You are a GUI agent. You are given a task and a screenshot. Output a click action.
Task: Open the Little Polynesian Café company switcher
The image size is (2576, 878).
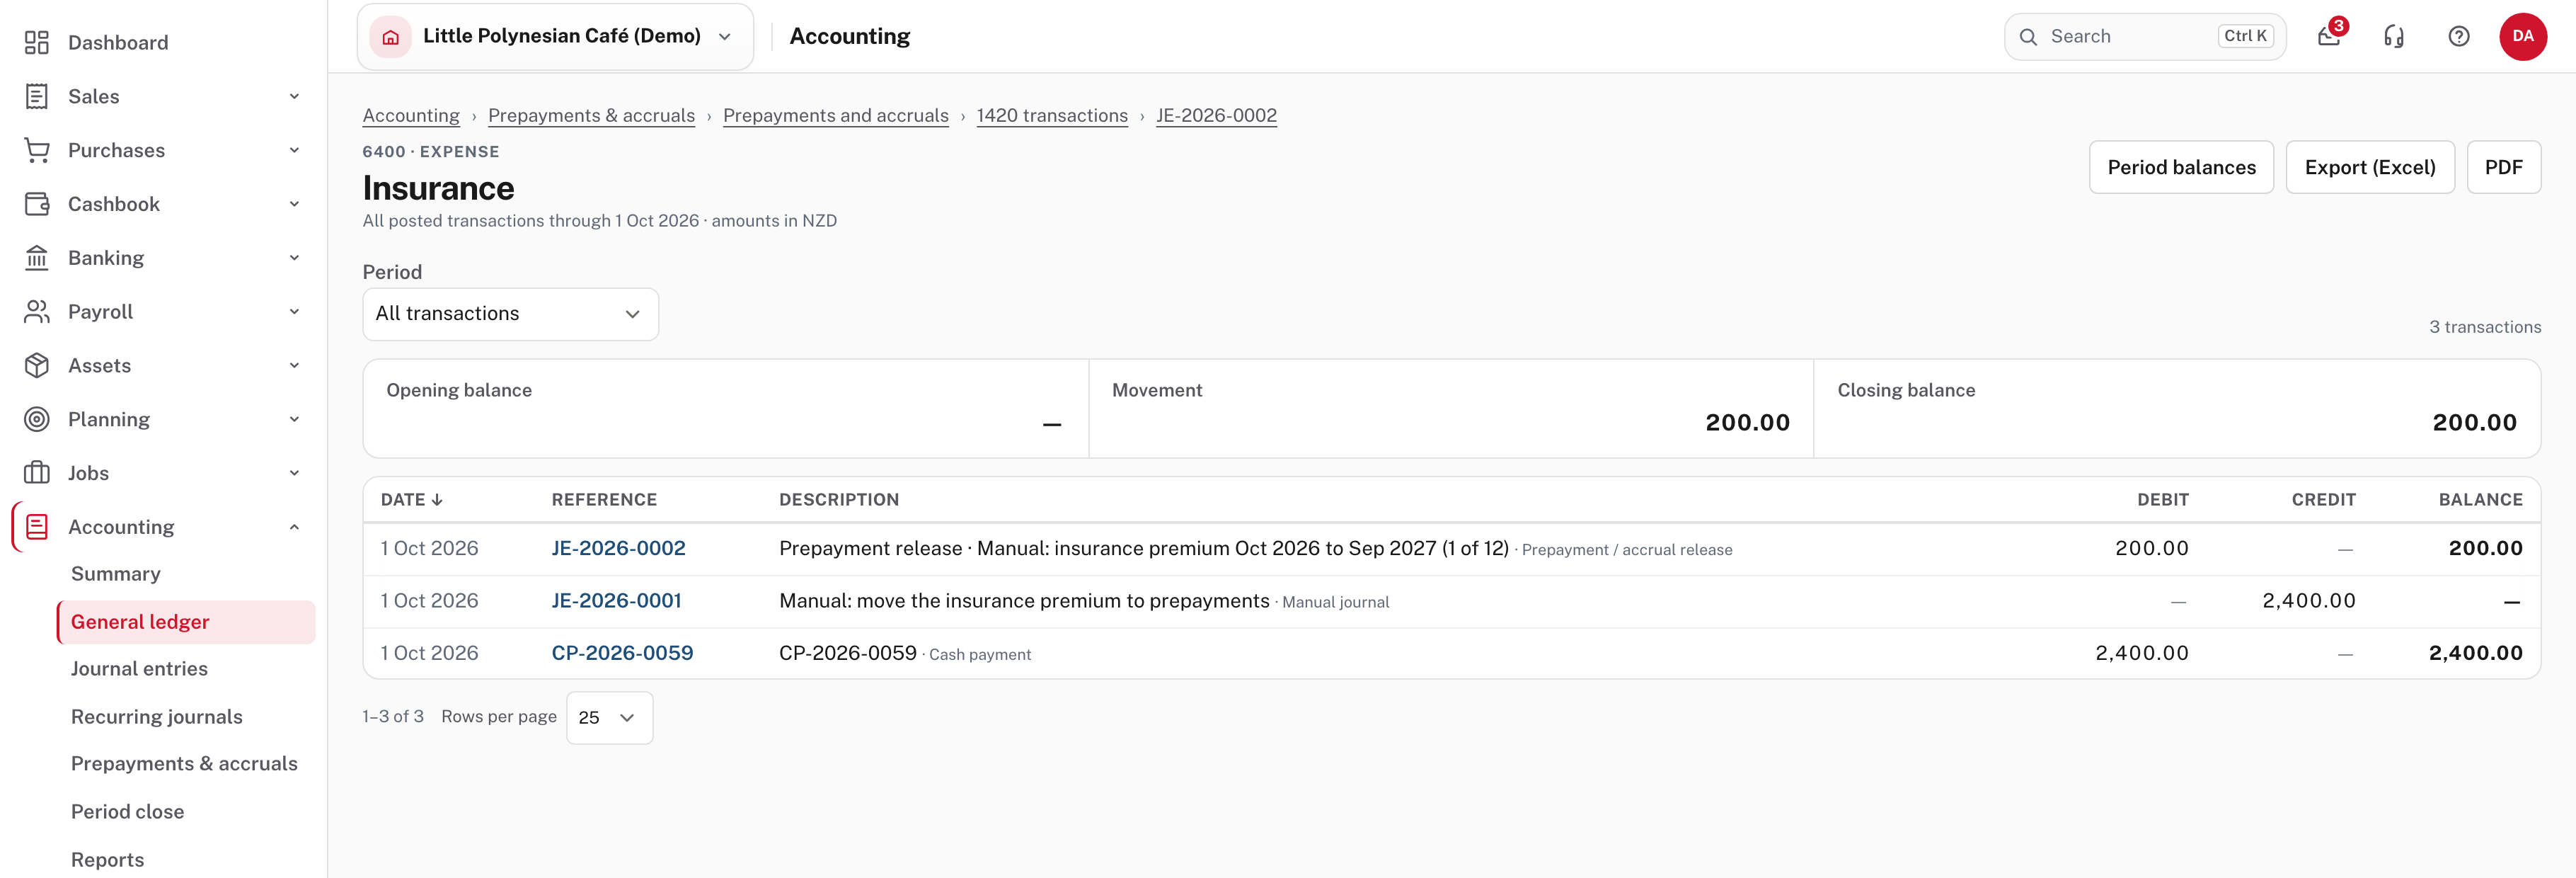click(555, 37)
